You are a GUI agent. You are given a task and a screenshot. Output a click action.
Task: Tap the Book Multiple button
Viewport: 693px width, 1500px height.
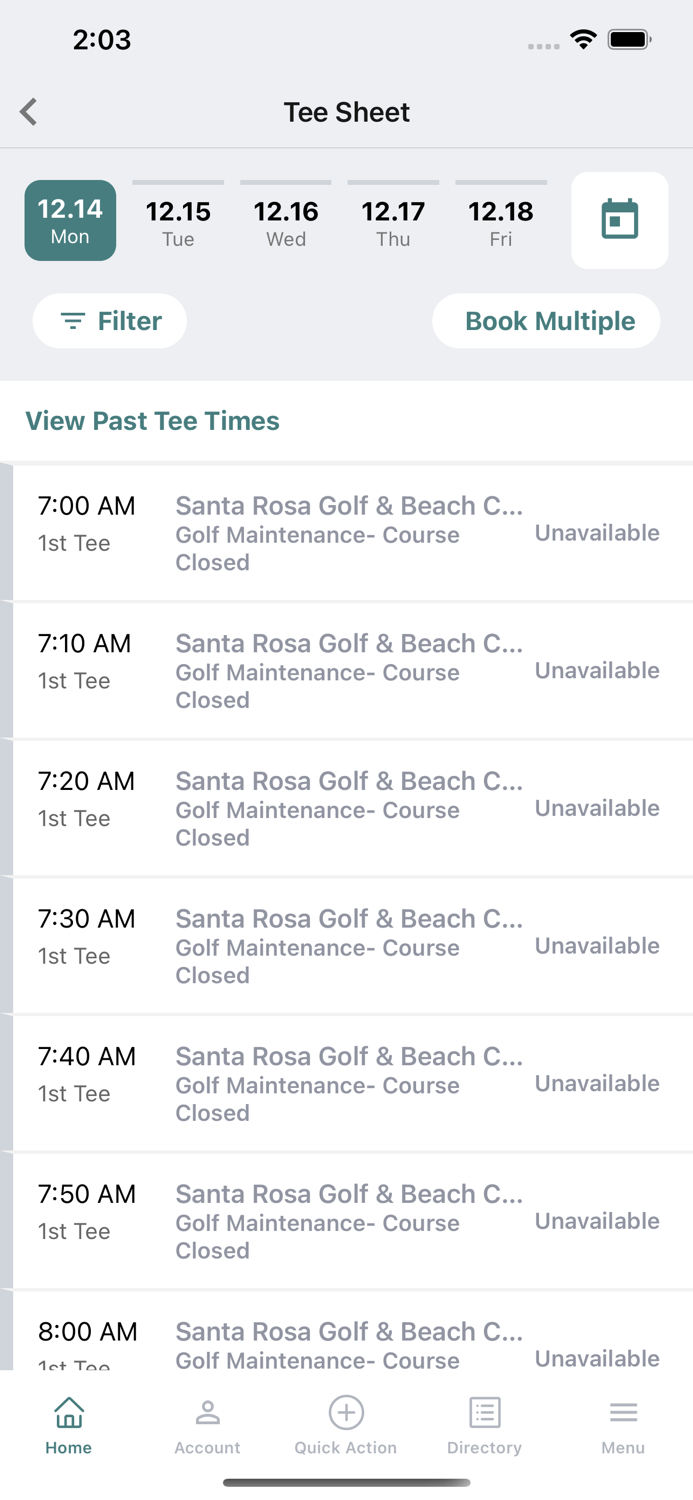coord(546,321)
